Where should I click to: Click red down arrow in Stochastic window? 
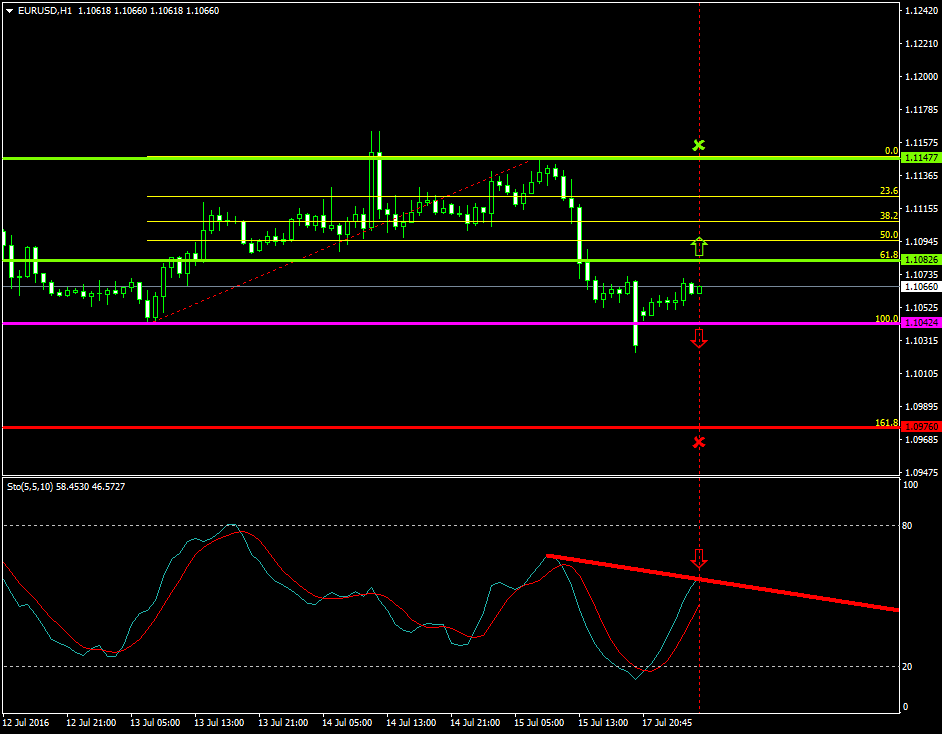[x=699, y=558]
